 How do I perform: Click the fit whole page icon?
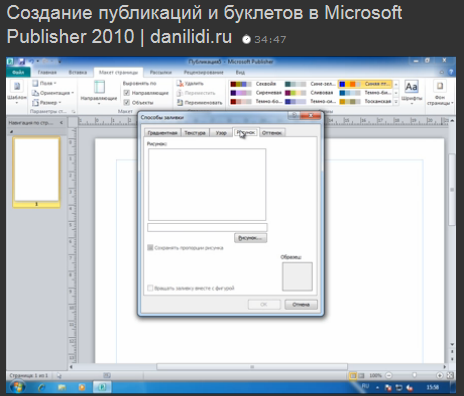(x=450, y=376)
